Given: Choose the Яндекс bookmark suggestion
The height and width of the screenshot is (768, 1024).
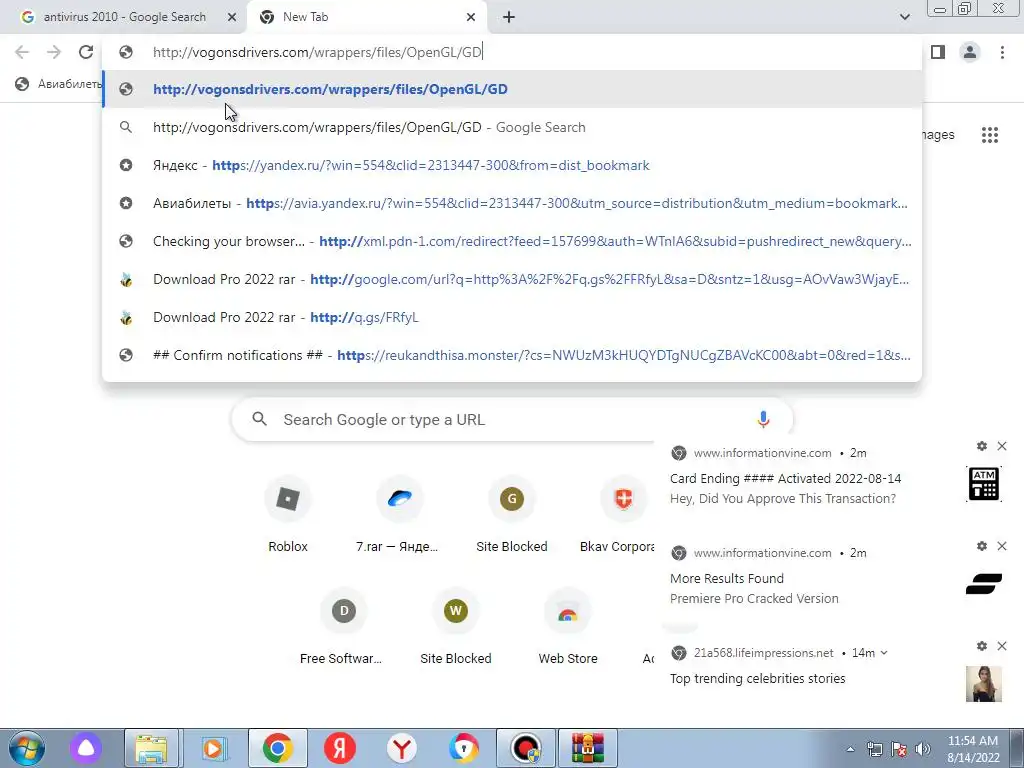Looking at the screenshot, I should click(x=512, y=165).
